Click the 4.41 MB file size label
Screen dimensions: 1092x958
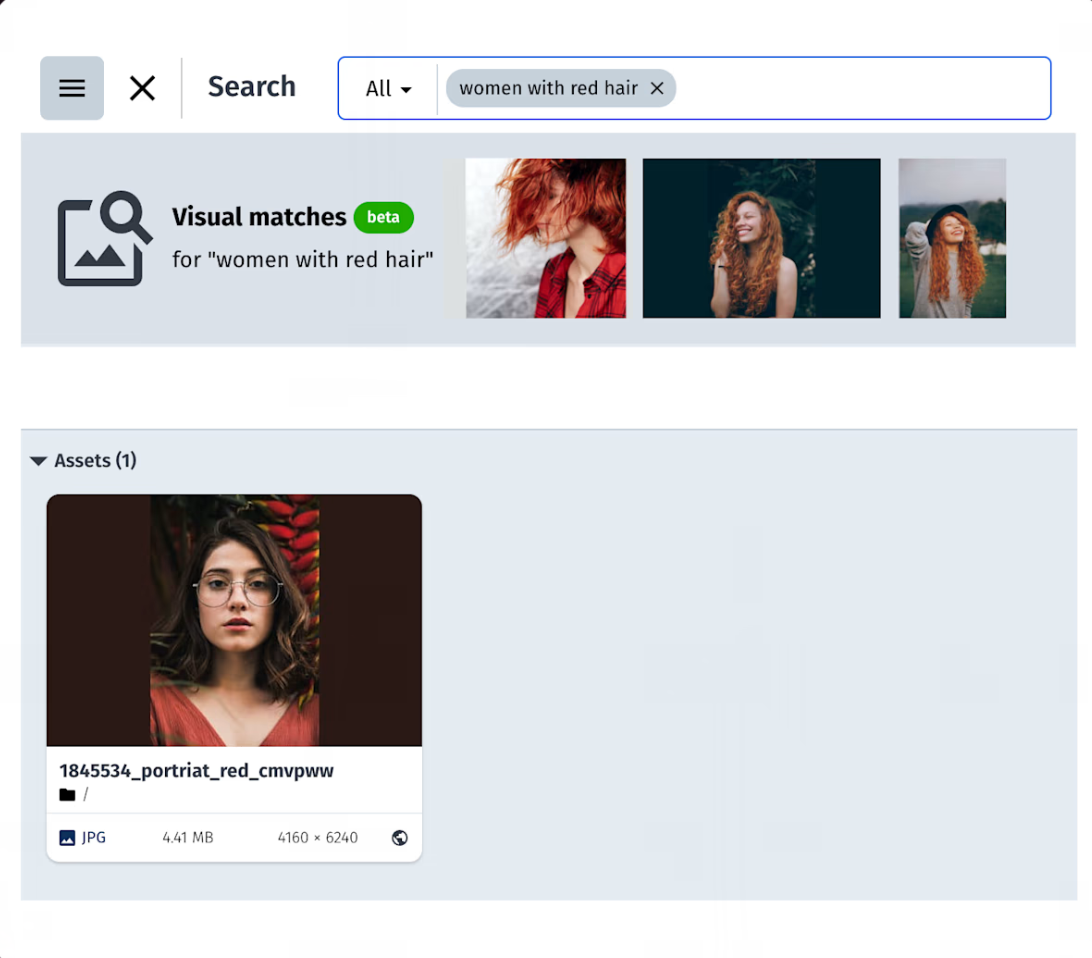188,838
